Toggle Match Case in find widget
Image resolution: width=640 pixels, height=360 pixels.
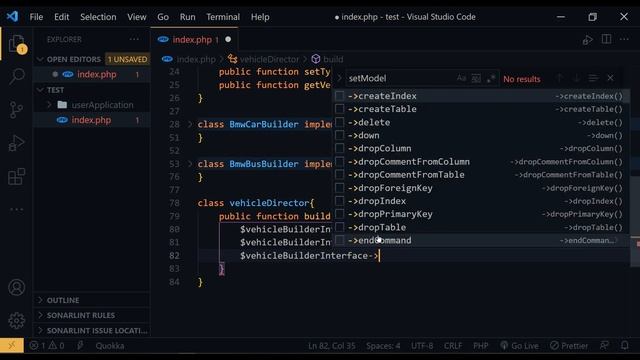click(461, 78)
